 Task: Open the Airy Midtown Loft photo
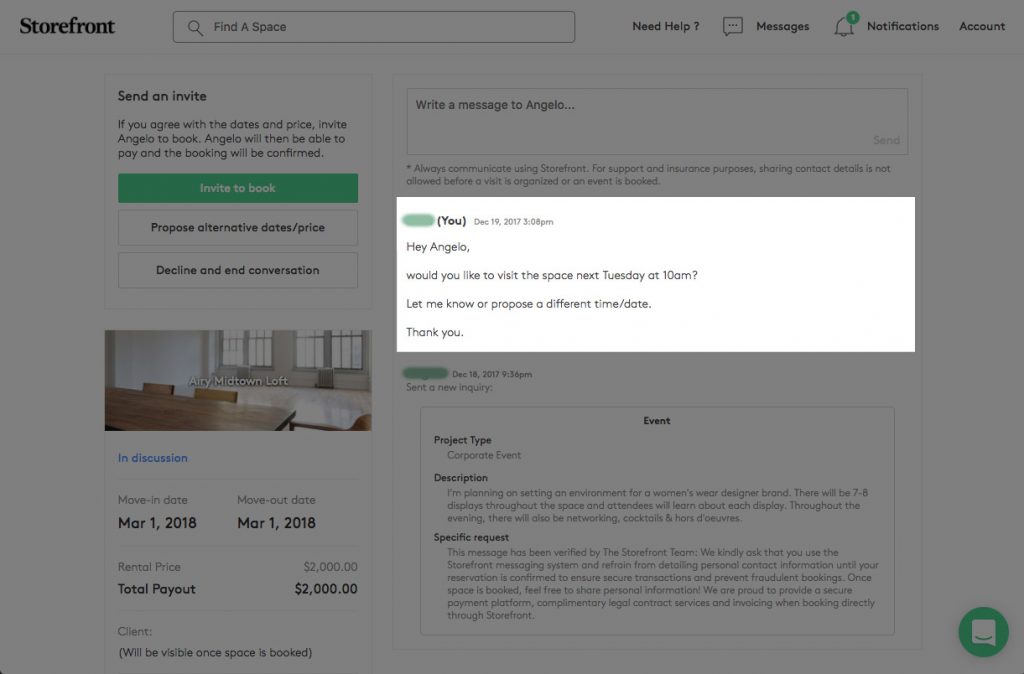237,381
